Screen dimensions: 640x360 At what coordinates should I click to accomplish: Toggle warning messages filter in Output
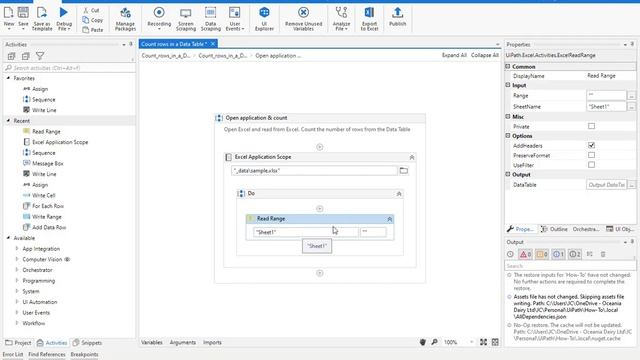(x=542, y=254)
